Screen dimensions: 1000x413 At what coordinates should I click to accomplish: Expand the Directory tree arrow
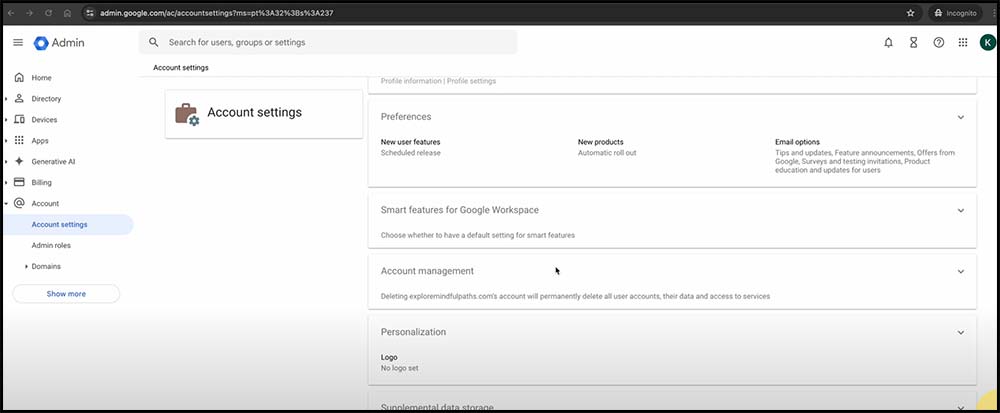pyautogui.click(x=6, y=99)
